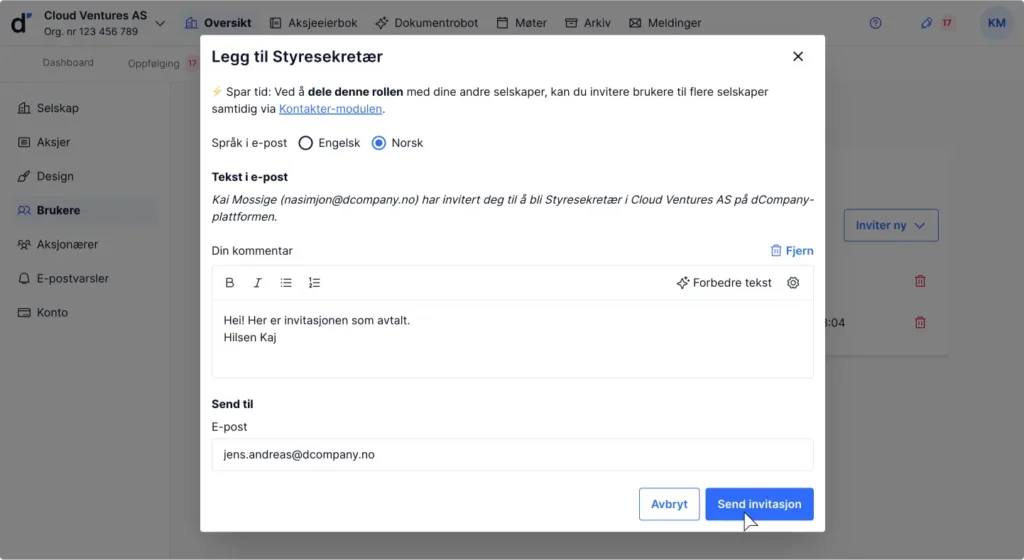Click the E-post address input field
The width and height of the screenshot is (1024, 560).
click(512, 454)
